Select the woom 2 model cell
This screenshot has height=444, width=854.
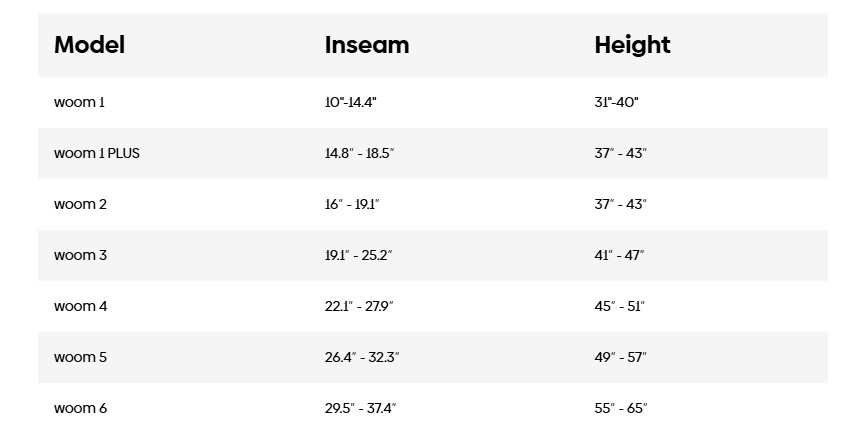[80, 204]
